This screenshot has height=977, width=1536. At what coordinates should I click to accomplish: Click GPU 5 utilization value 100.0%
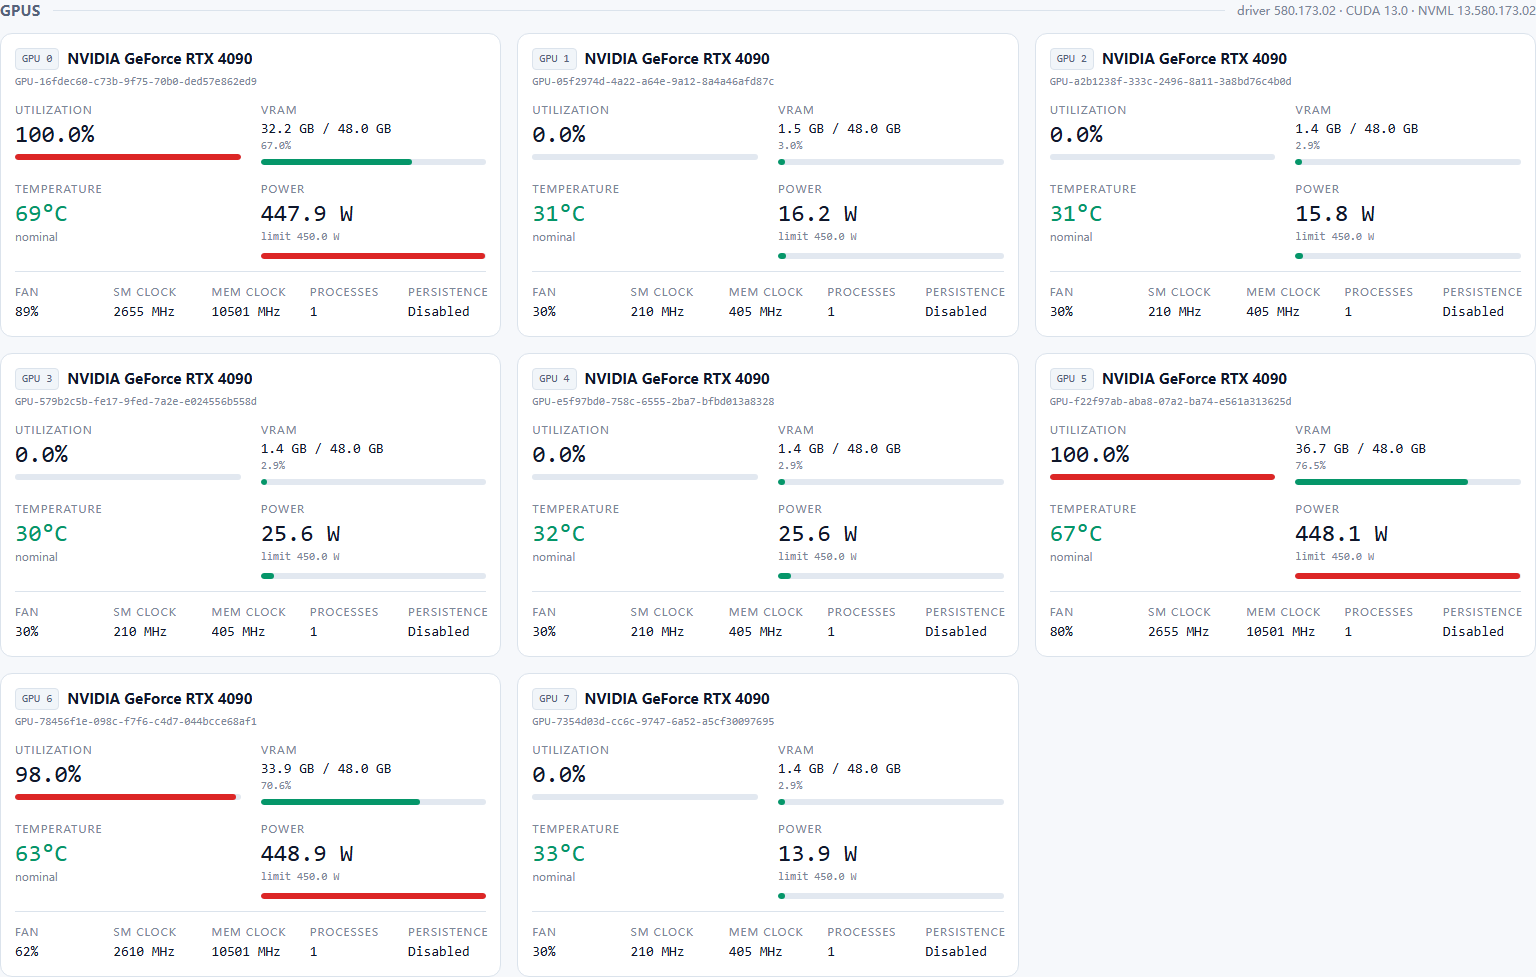coord(1090,455)
